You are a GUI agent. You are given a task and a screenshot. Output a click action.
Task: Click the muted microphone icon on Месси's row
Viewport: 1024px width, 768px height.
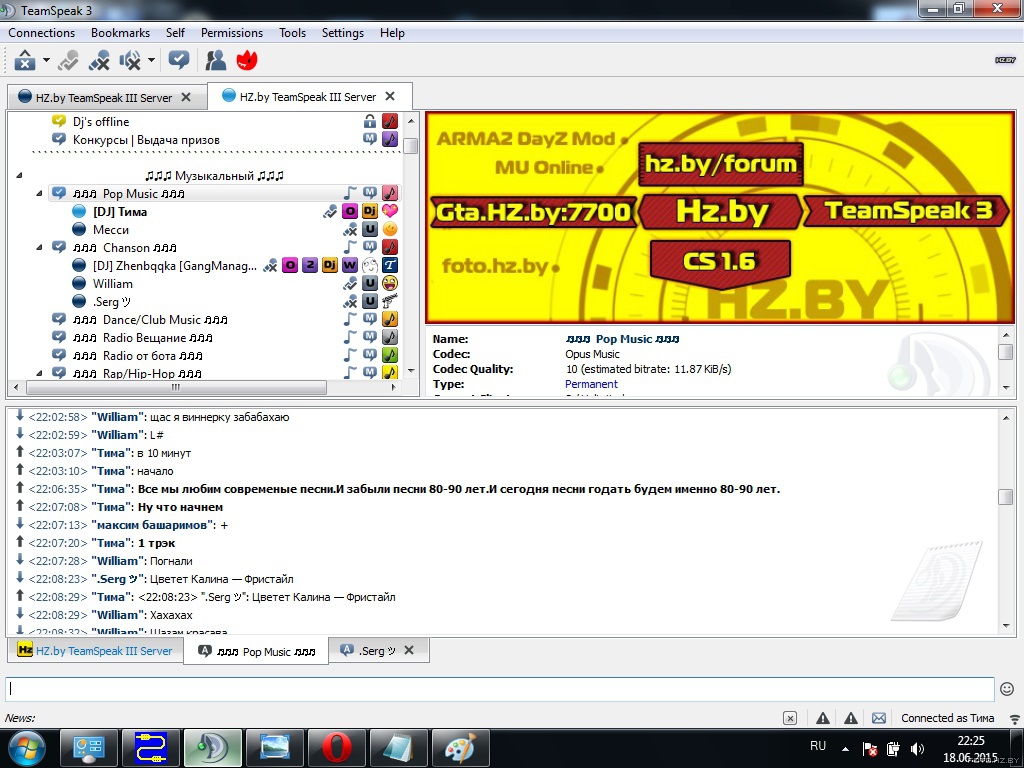350,229
